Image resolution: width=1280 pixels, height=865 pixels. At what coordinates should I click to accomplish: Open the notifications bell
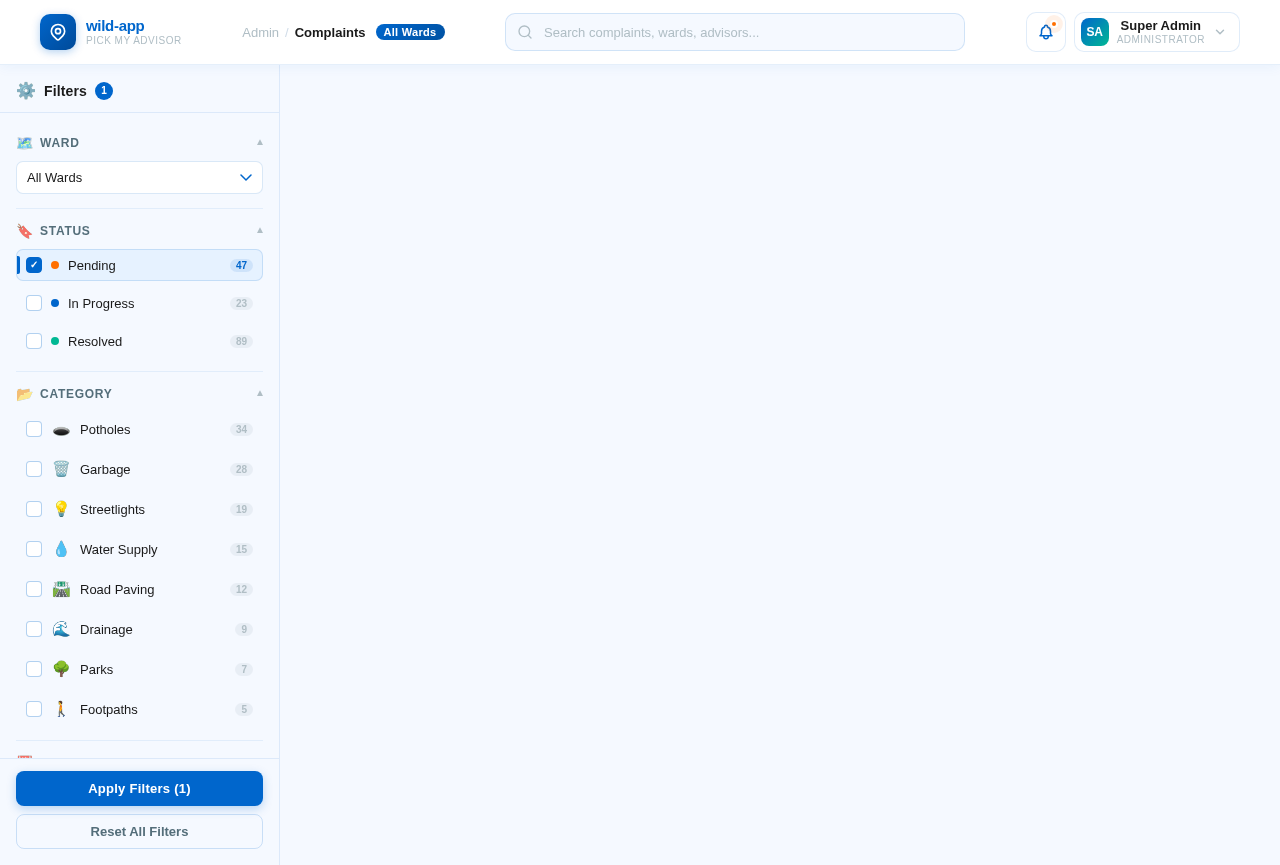1046,32
